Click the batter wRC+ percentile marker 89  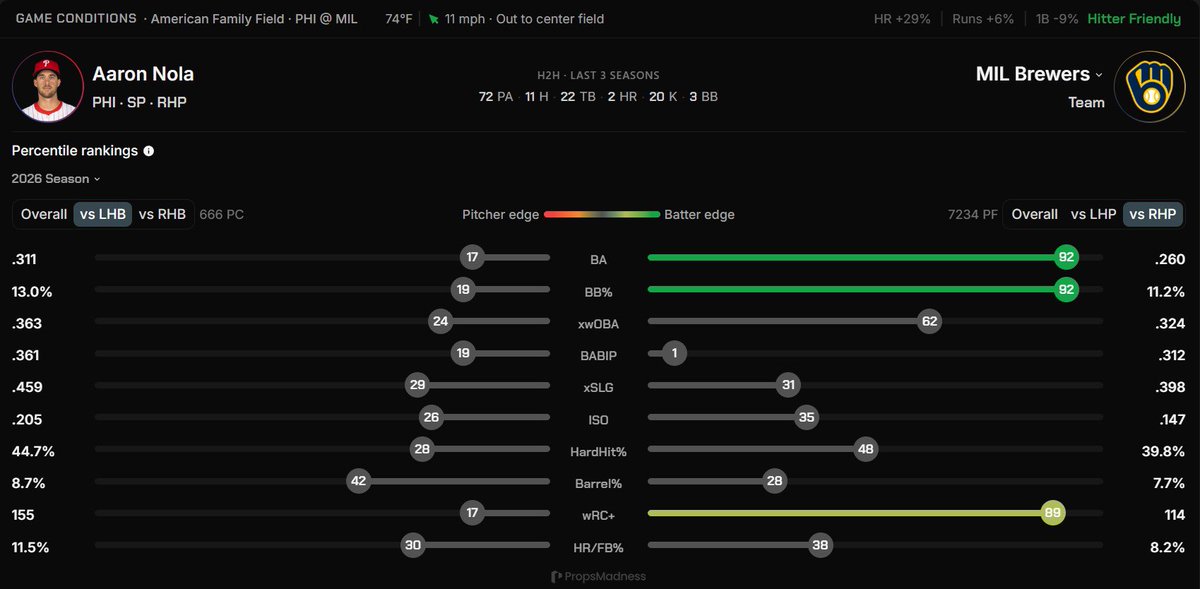point(1052,513)
